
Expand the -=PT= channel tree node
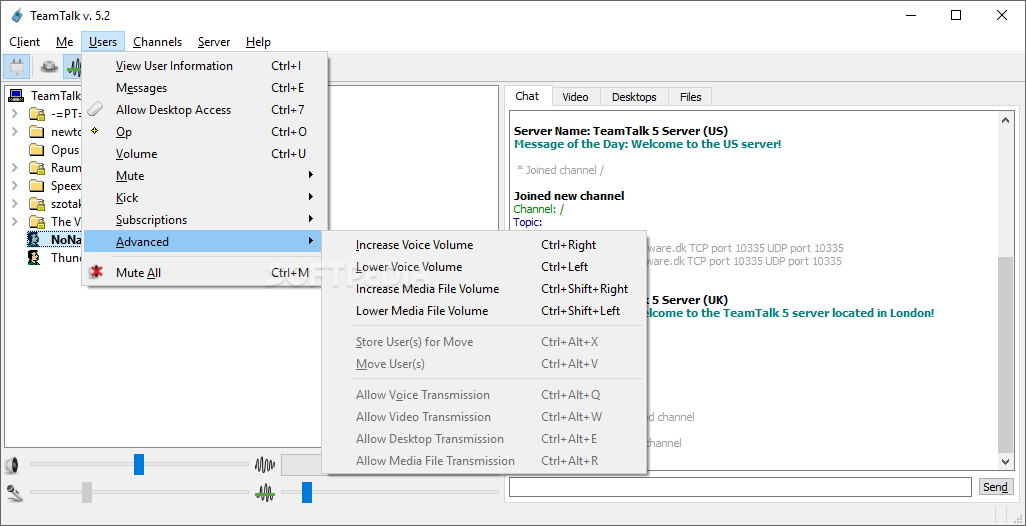[14, 114]
